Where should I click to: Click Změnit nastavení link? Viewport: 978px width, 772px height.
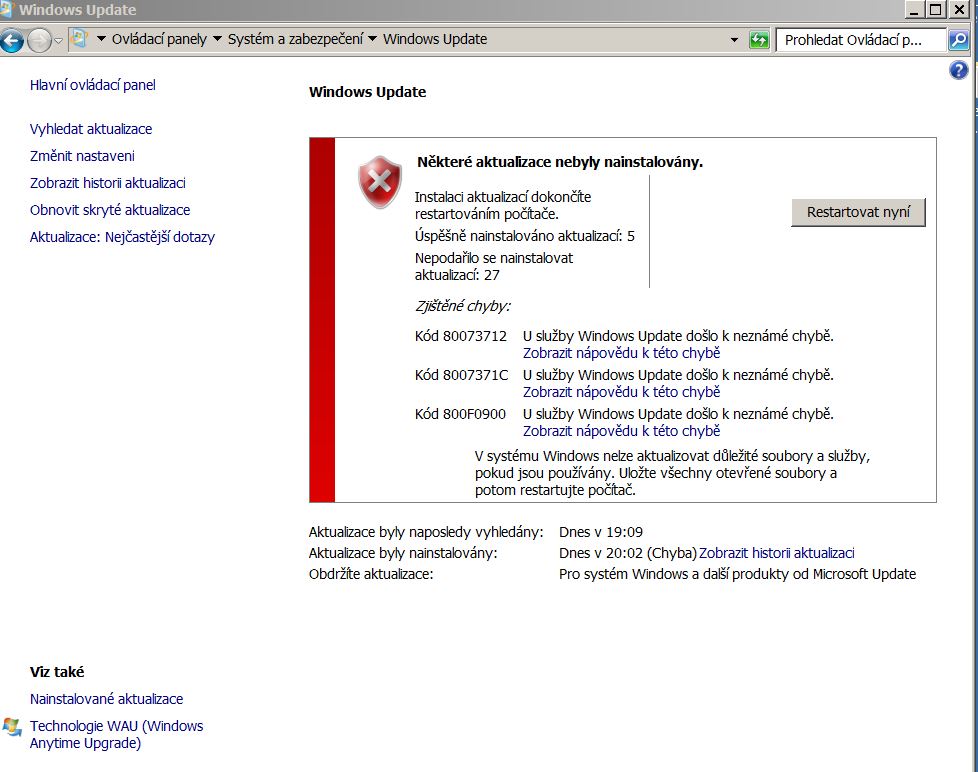82,156
